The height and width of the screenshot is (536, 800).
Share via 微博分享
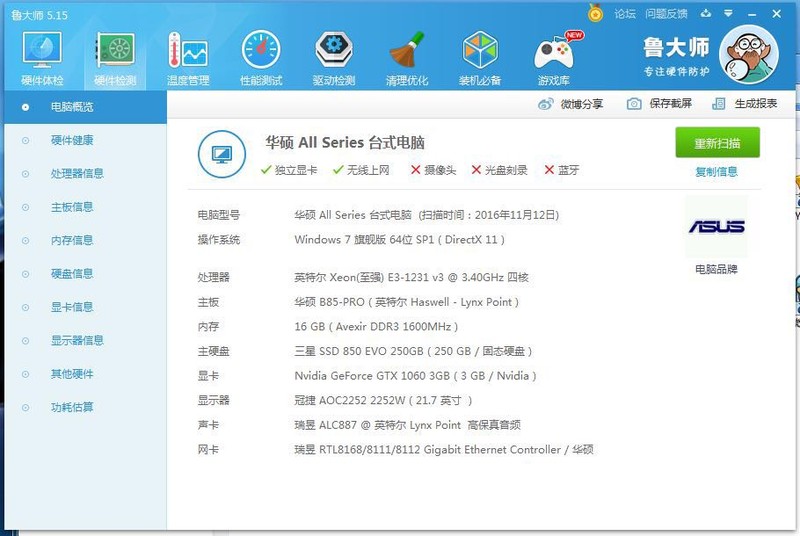pos(570,104)
